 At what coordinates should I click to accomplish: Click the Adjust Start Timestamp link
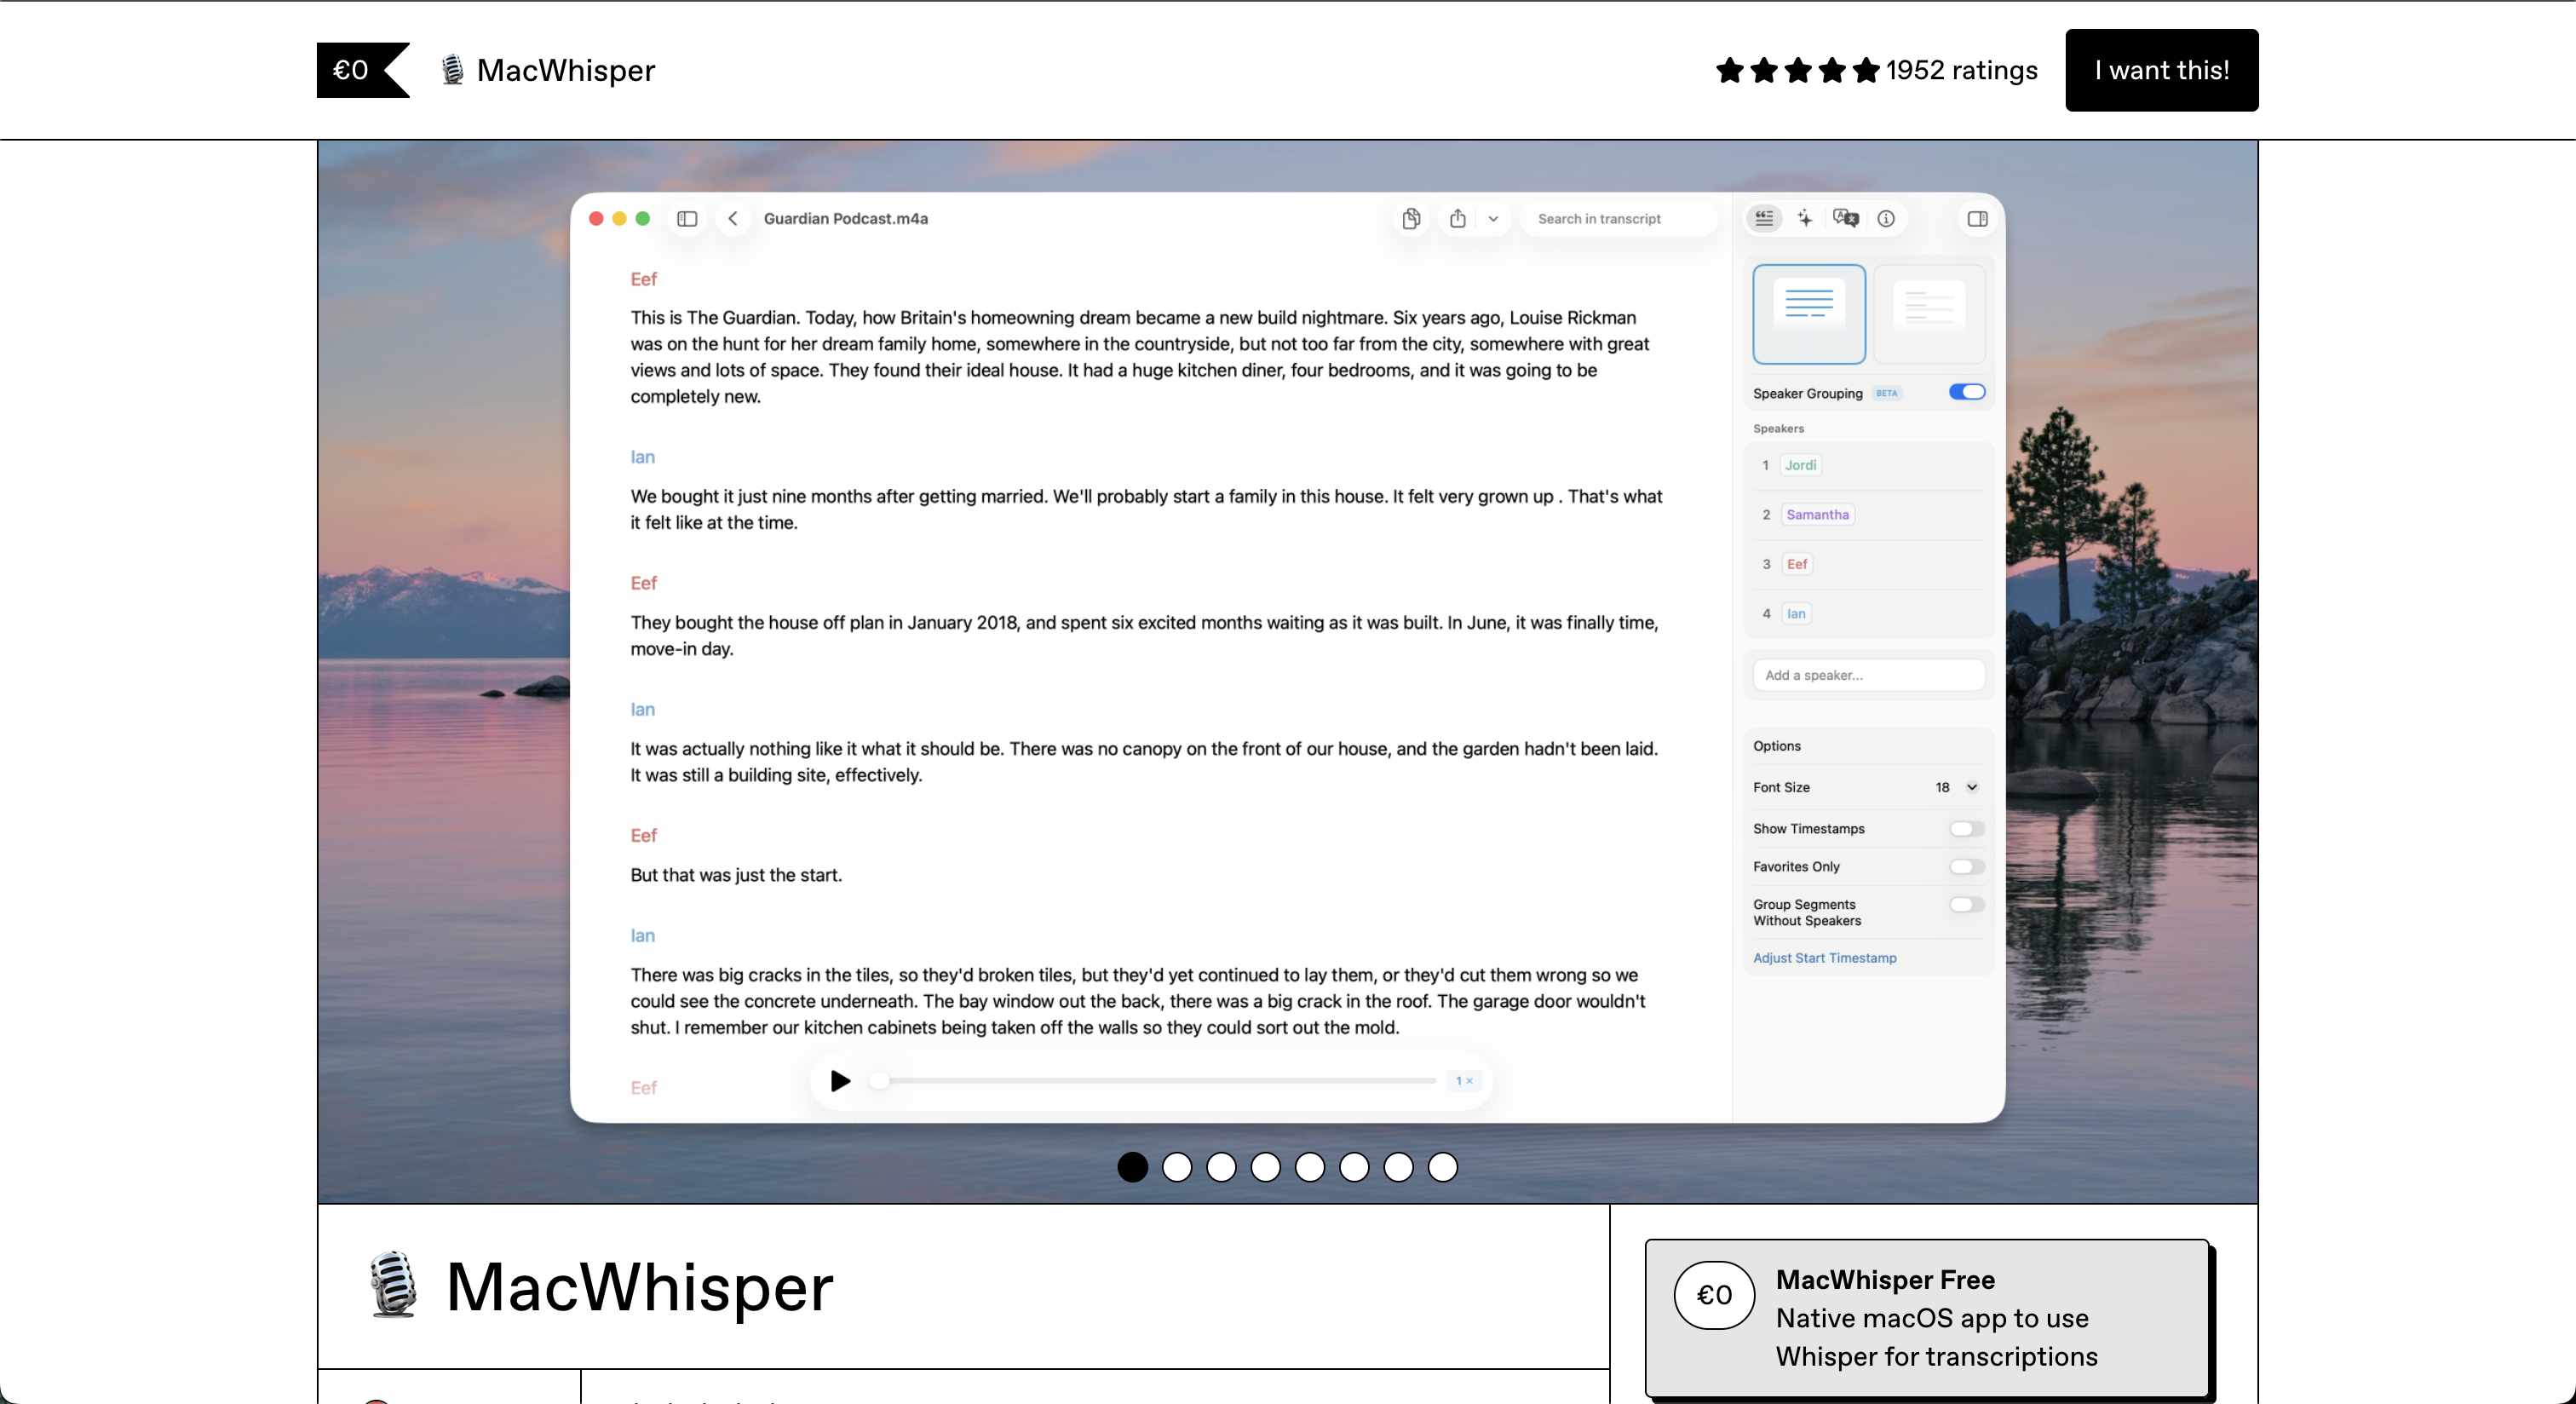coord(1824,957)
